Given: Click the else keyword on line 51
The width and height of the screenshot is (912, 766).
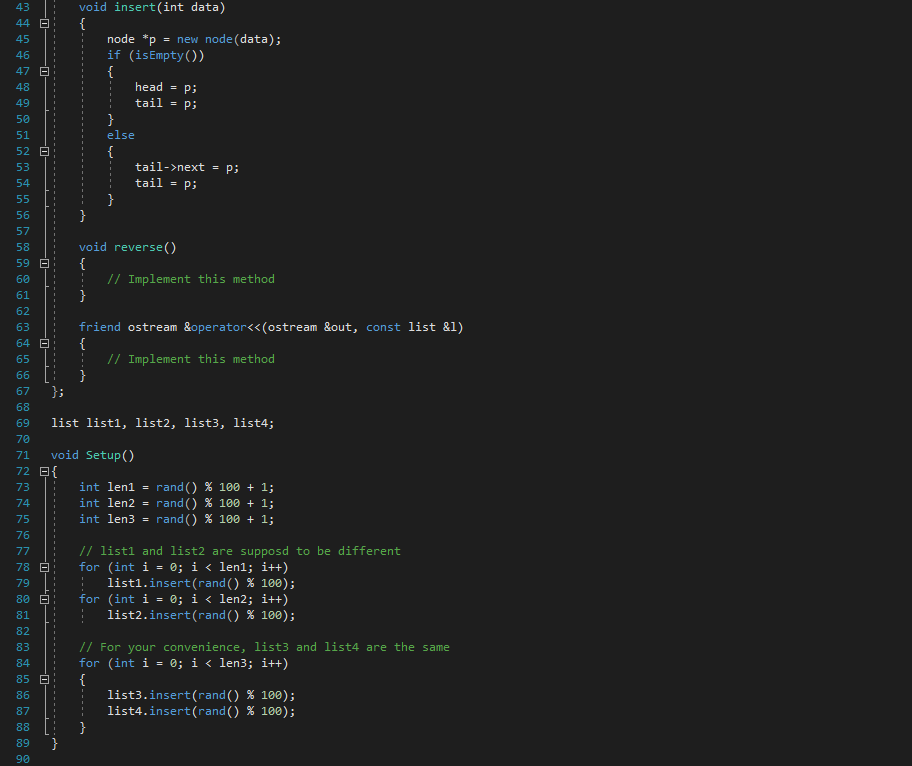Looking at the screenshot, I should click(x=121, y=136).
